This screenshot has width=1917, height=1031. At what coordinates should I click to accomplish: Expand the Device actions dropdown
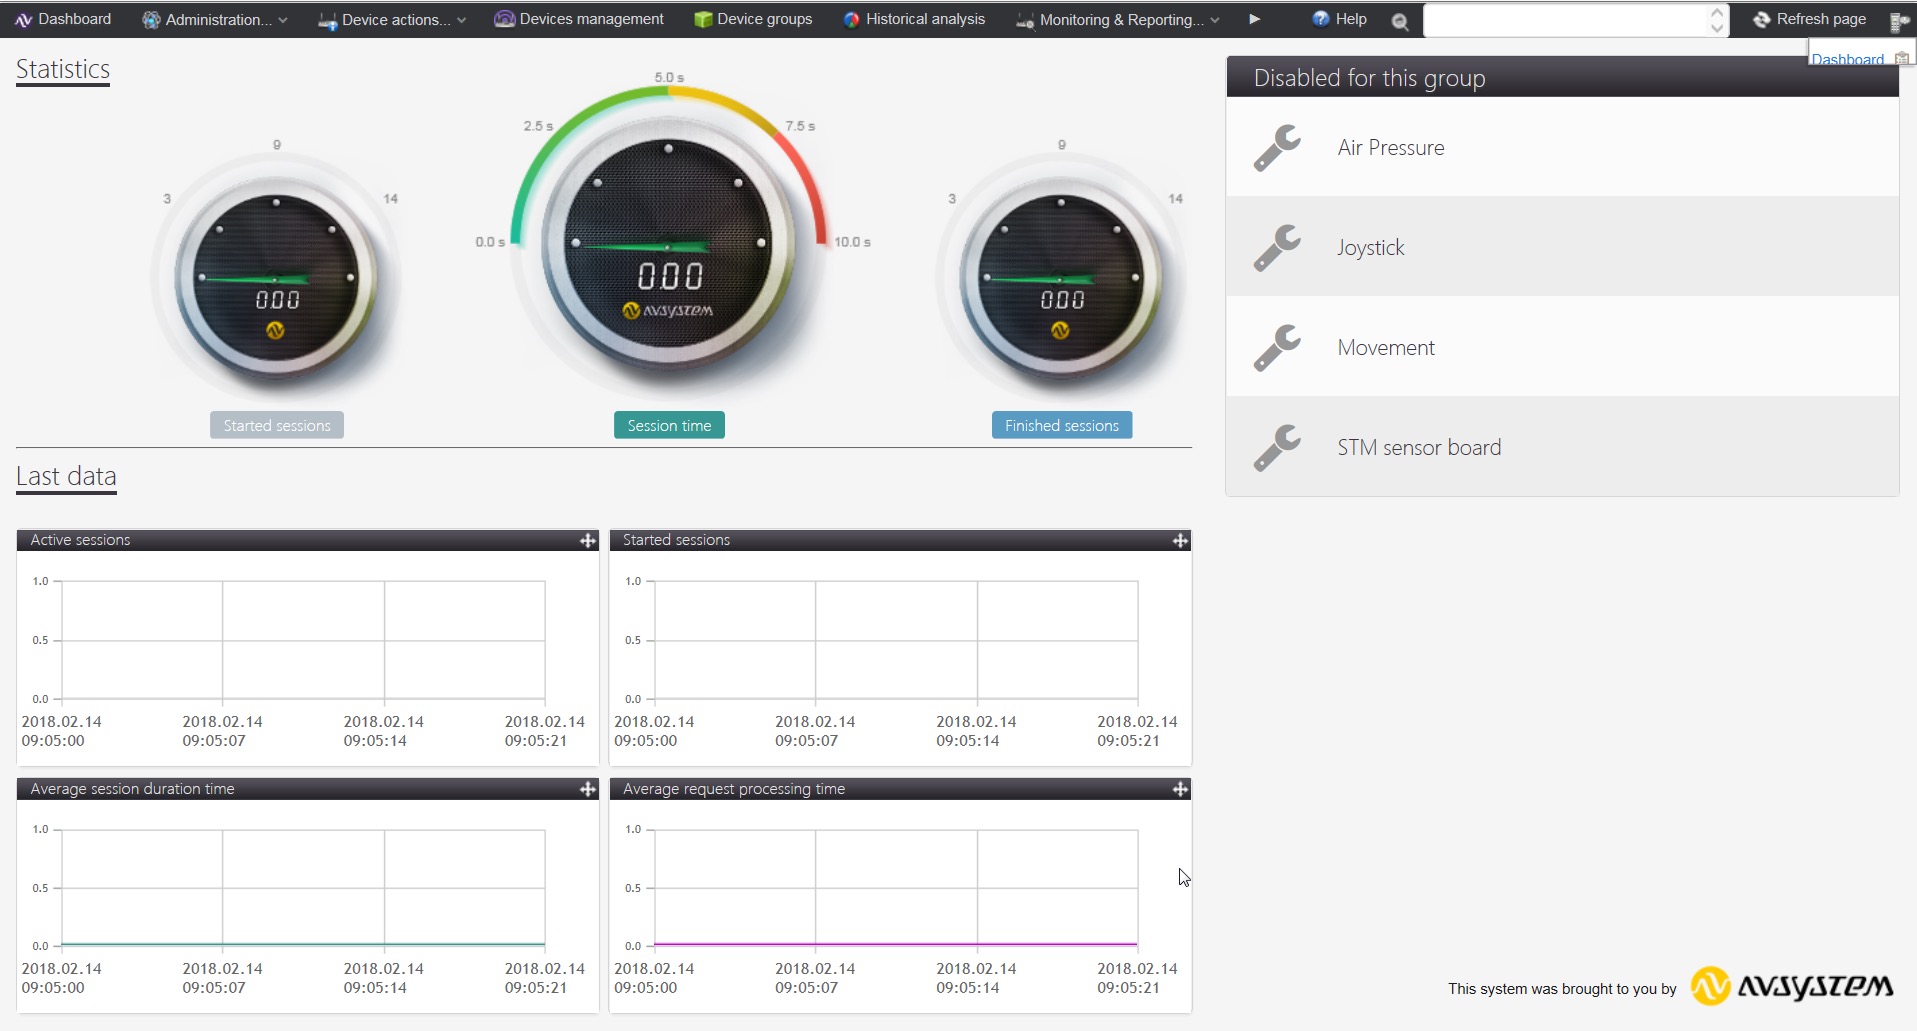click(392, 19)
